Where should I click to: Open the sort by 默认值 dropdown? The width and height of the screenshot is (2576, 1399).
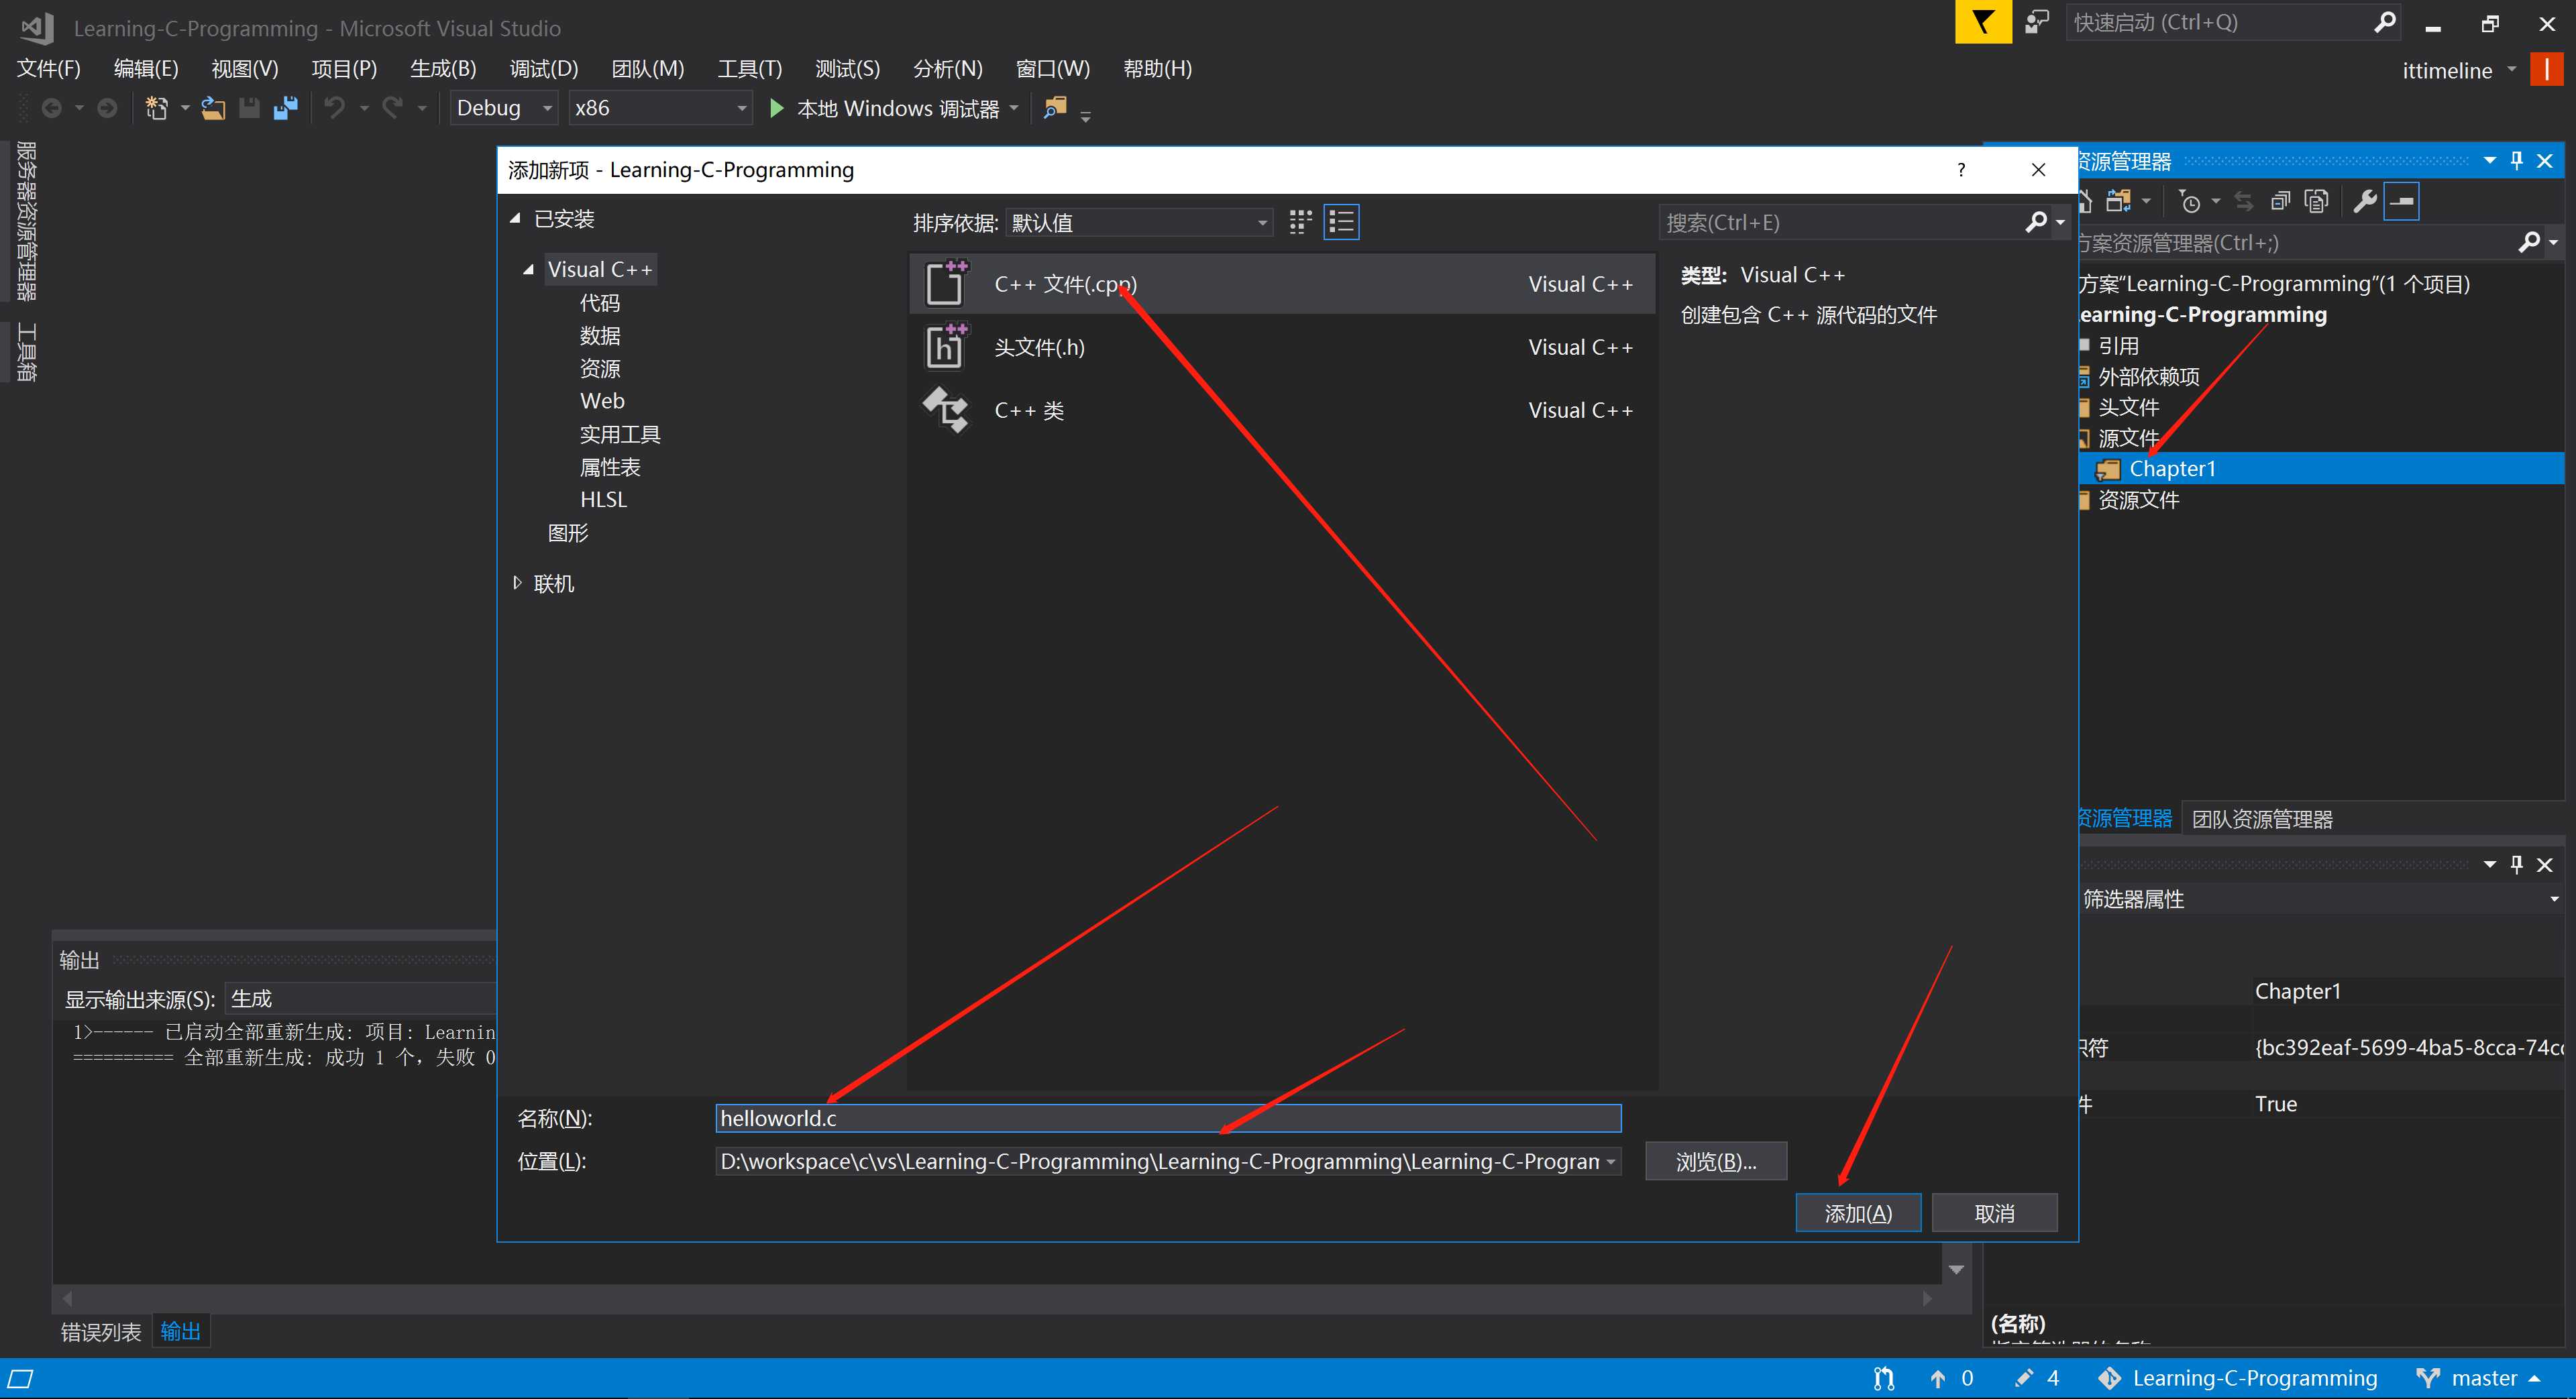click(x=1139, y=222)
